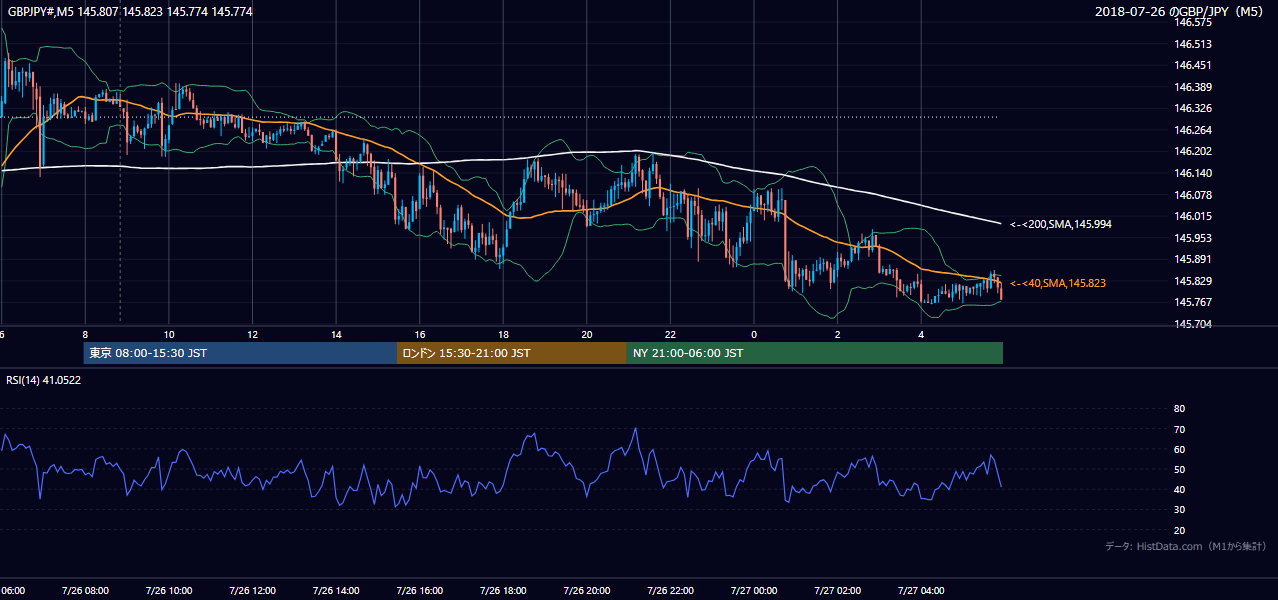Click the RSI(14) 41.0522 indicator label
The height and width of the screenshot is (600, 1278).
[44, 380]
